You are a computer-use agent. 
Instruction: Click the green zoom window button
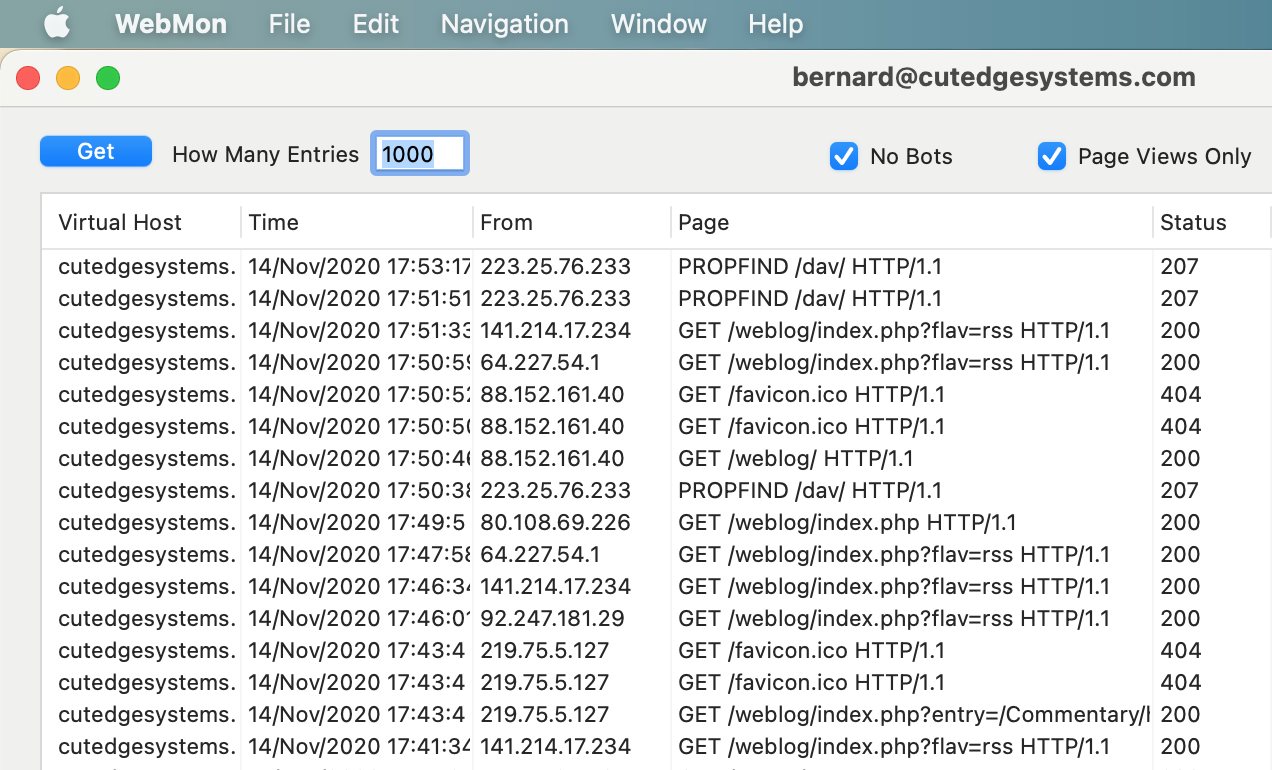point(108,78)
